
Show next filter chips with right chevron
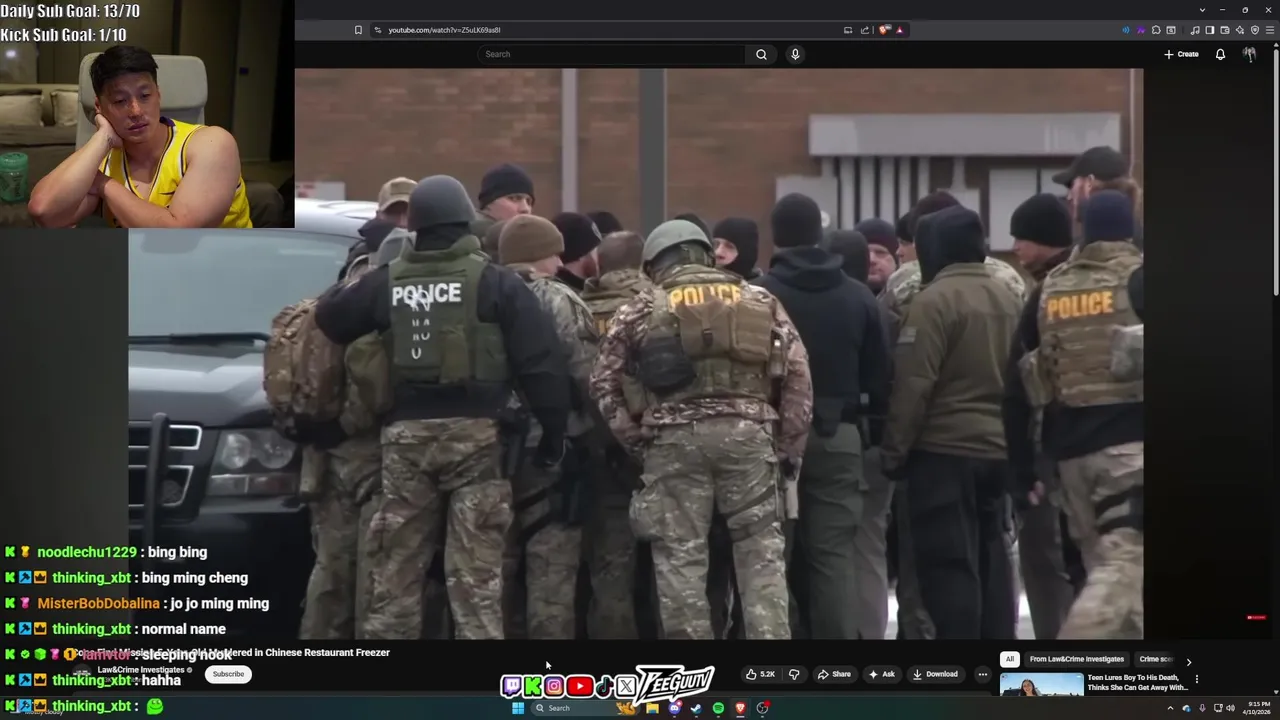point(1188,661)
